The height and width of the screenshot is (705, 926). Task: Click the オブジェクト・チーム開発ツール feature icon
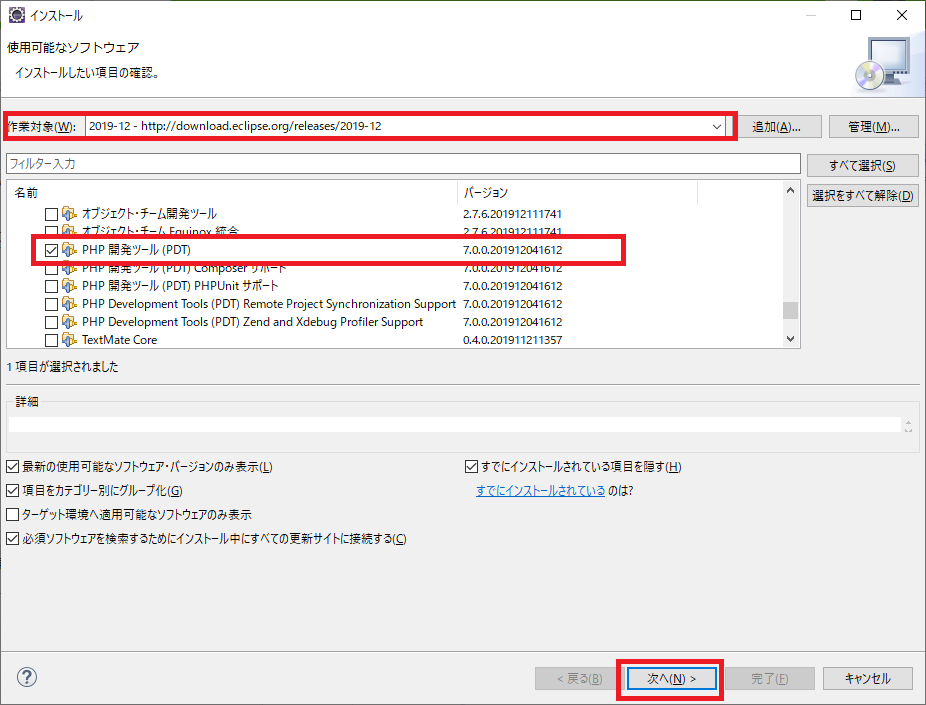(x=67, y=213)
